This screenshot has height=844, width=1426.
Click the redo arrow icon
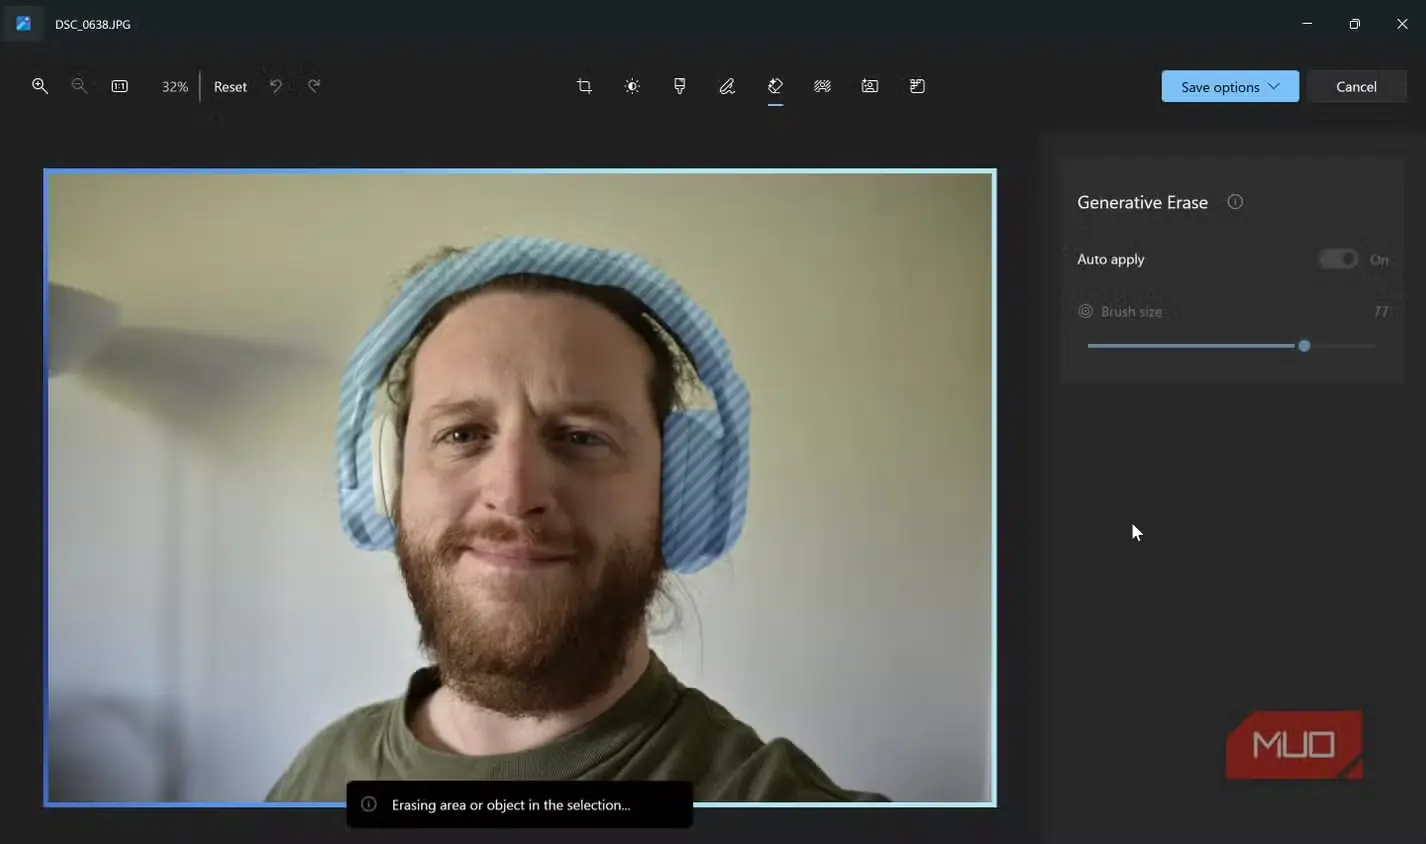pyautogui.click(x=314, y=86)
